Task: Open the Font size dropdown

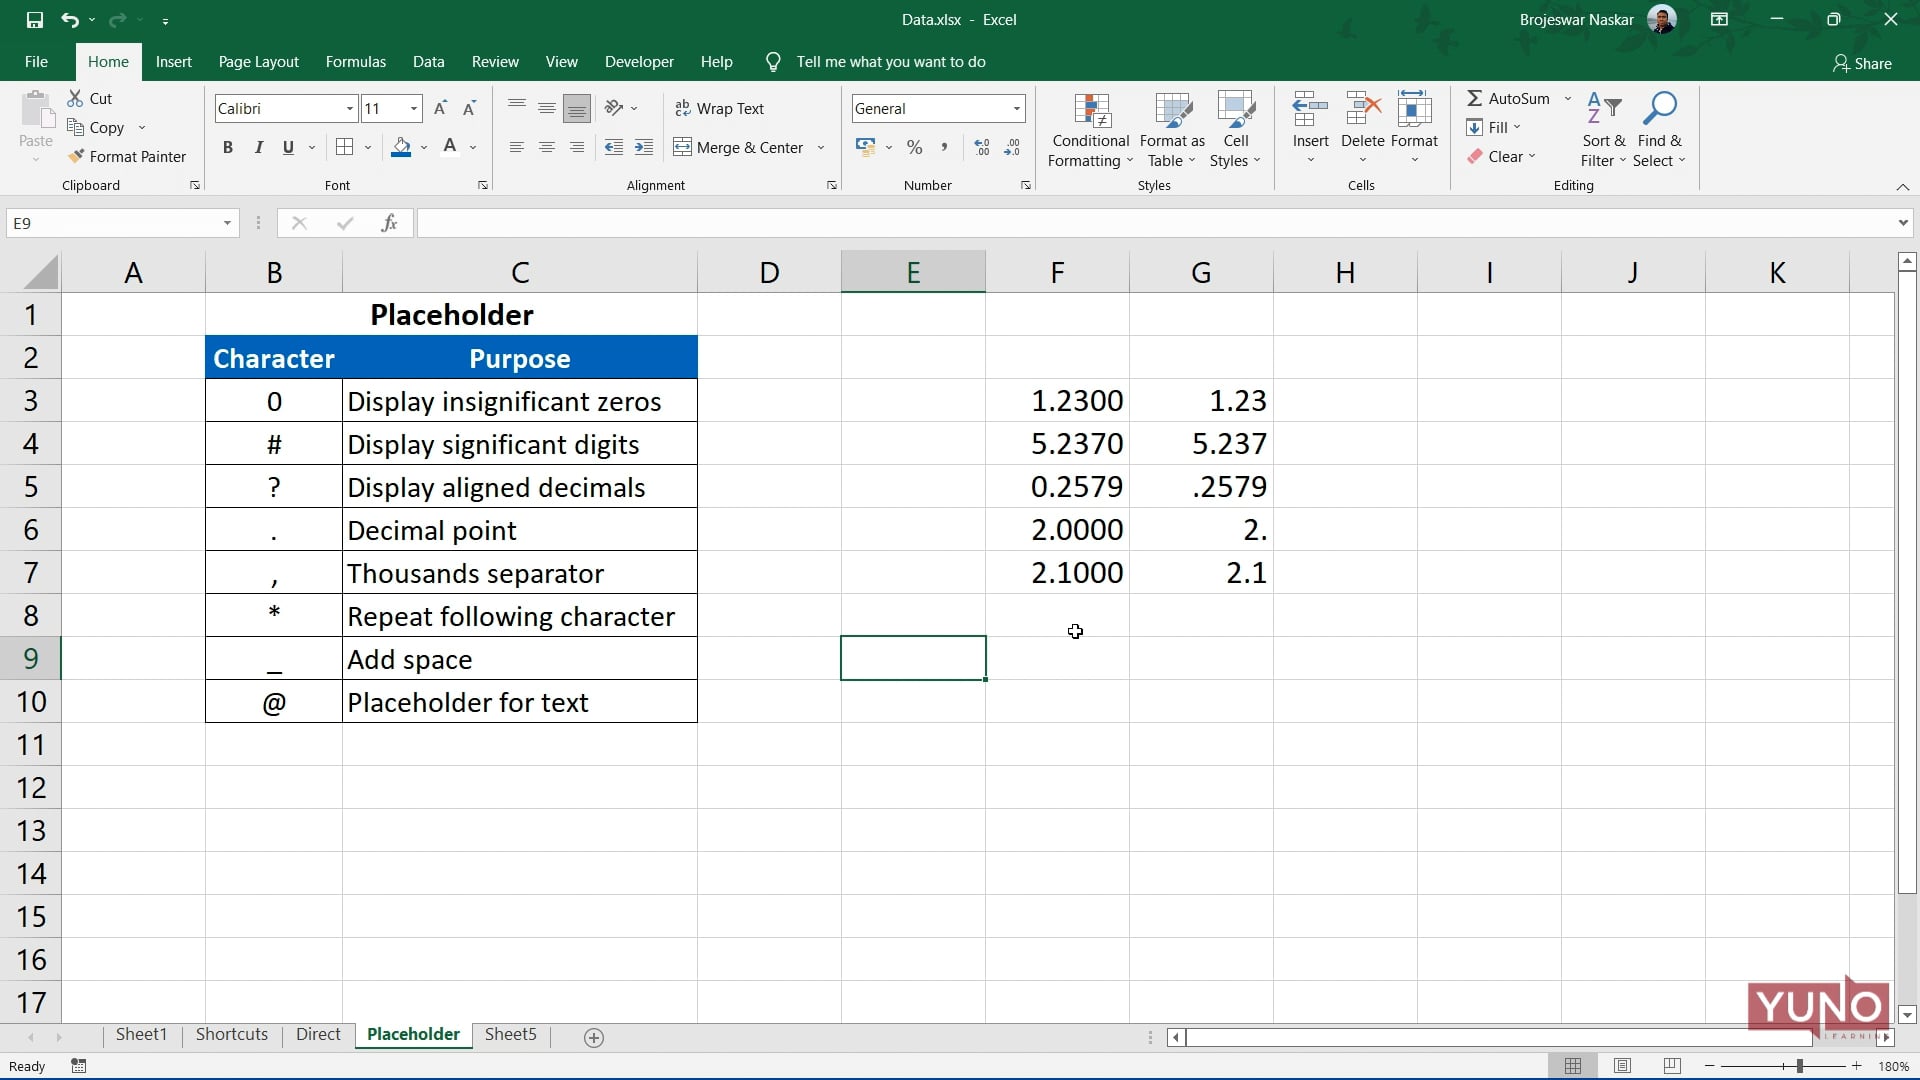Action: click(x=411, y=108)
